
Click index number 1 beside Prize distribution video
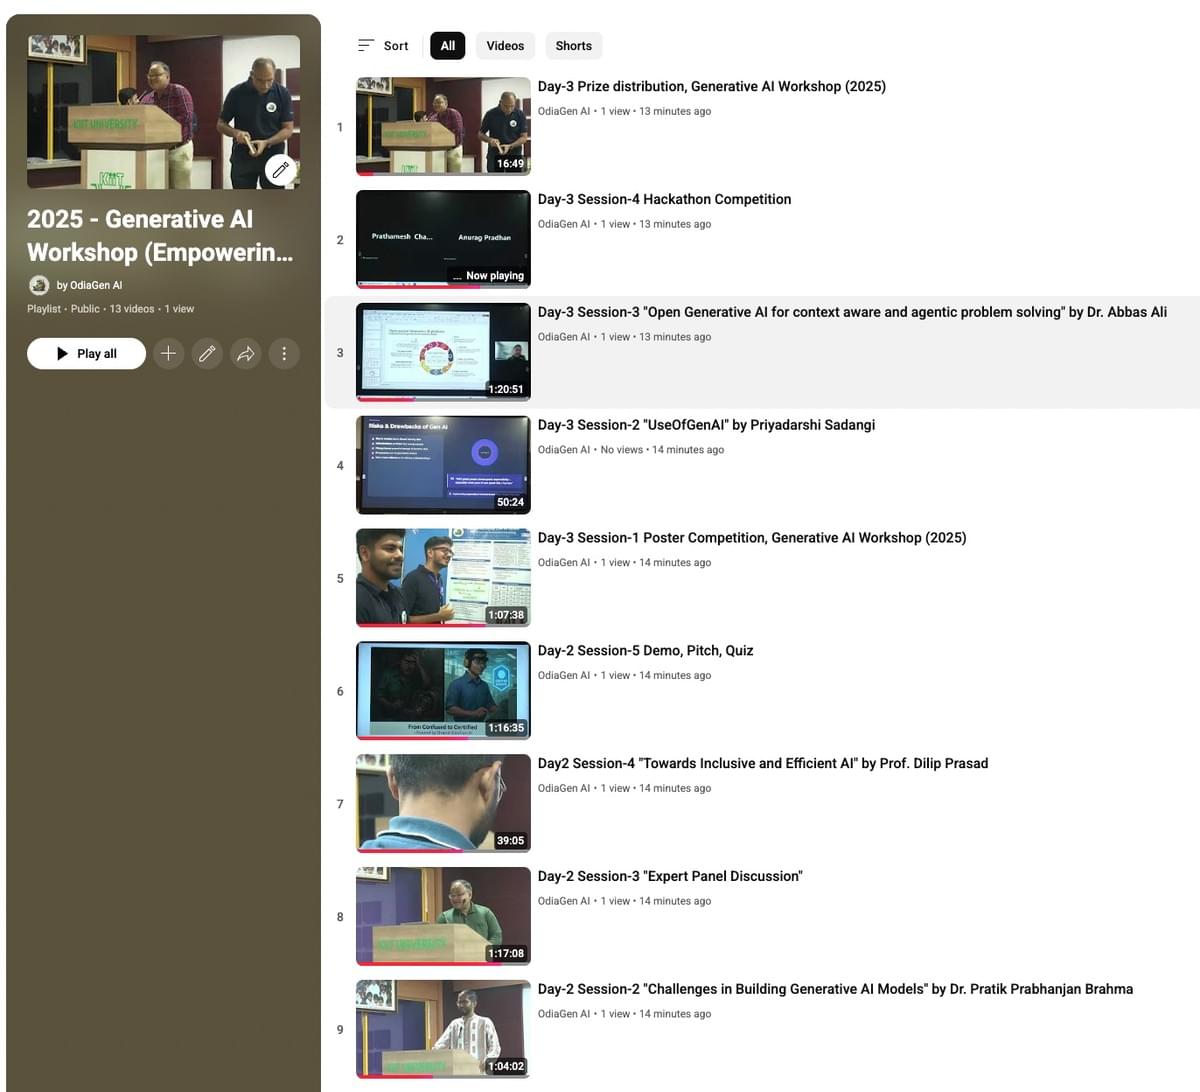pos(340,127)
